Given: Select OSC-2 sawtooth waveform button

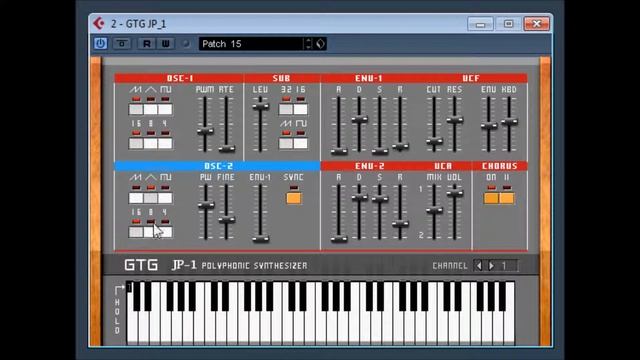Looking at the screenshot, I should coord(136,198).
